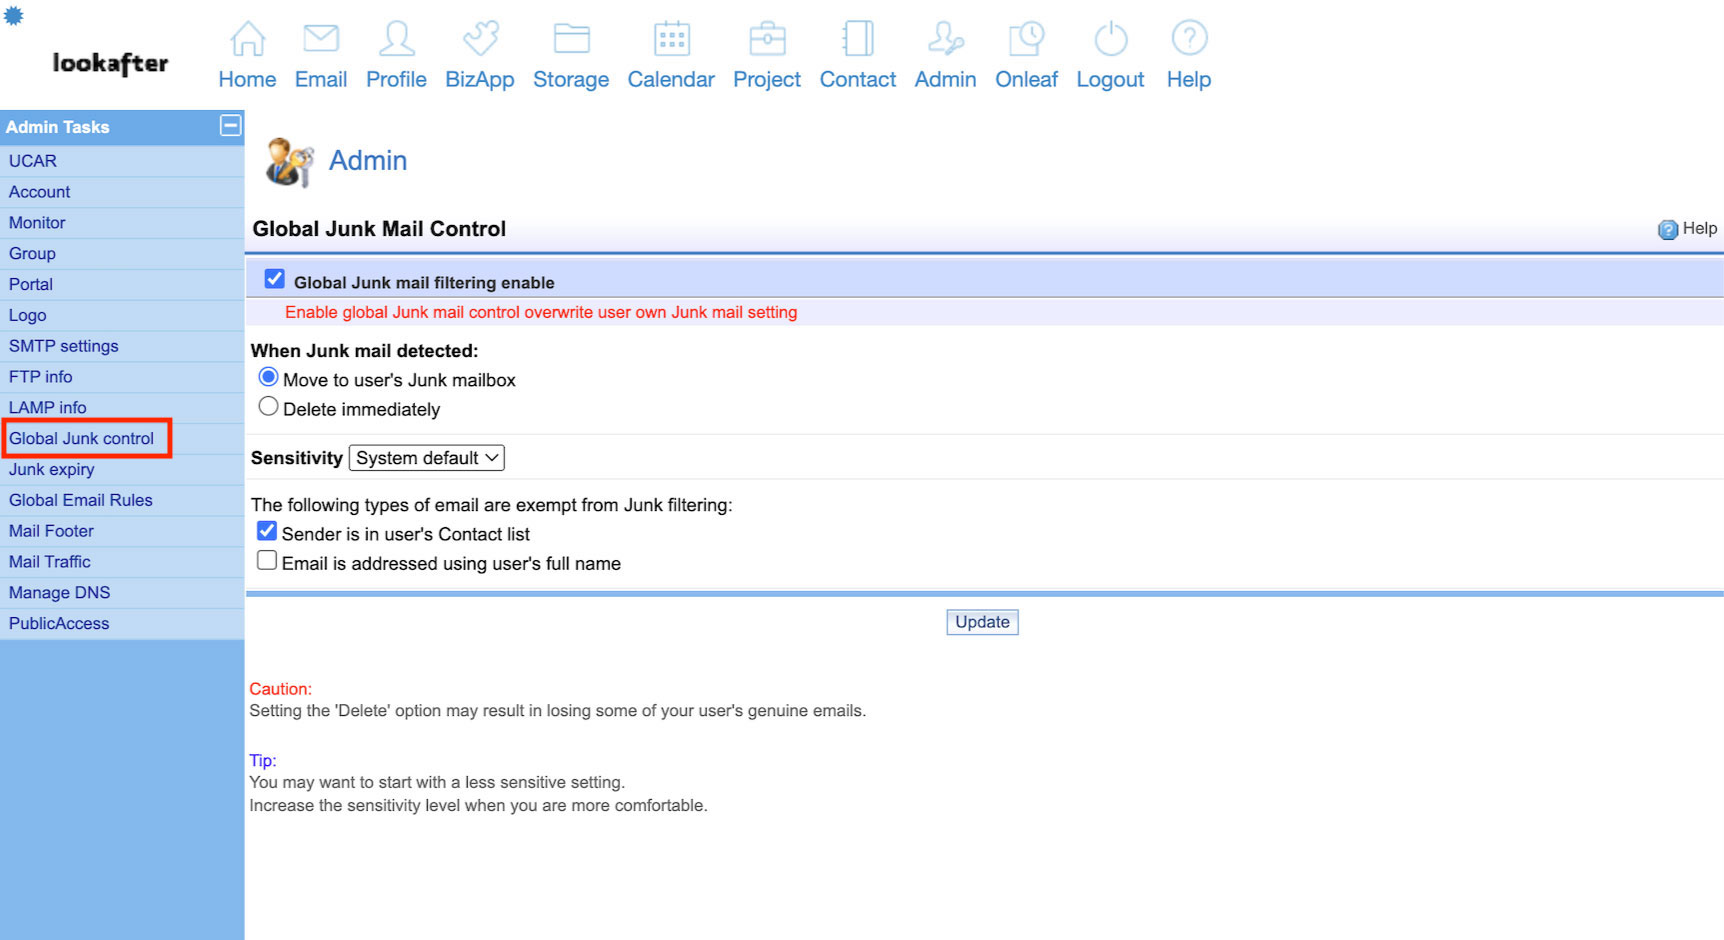Open the Calendar icon
This screenshot has width=1724, height=940.
[x=671, y=39]
